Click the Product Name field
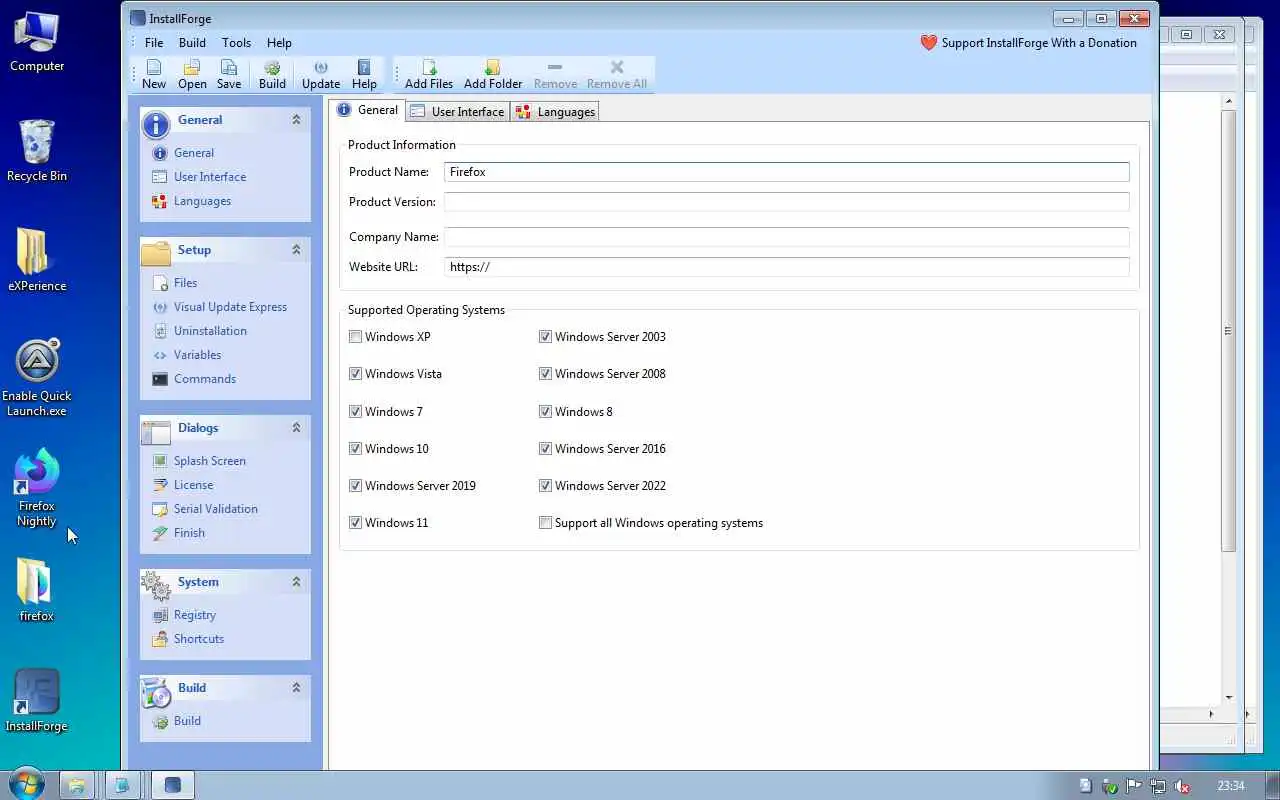This screenshot has width=1280, height=800. (x=787, y=172)
